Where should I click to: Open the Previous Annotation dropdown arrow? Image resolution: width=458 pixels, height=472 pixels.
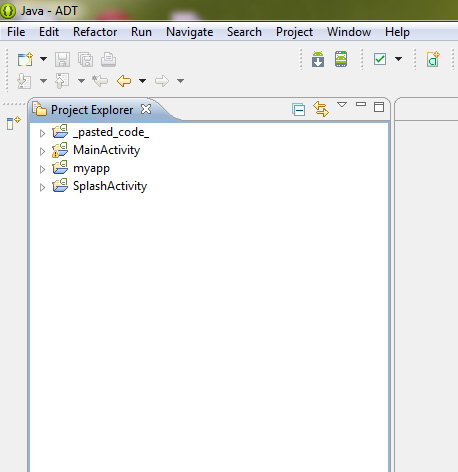point(81,81)
